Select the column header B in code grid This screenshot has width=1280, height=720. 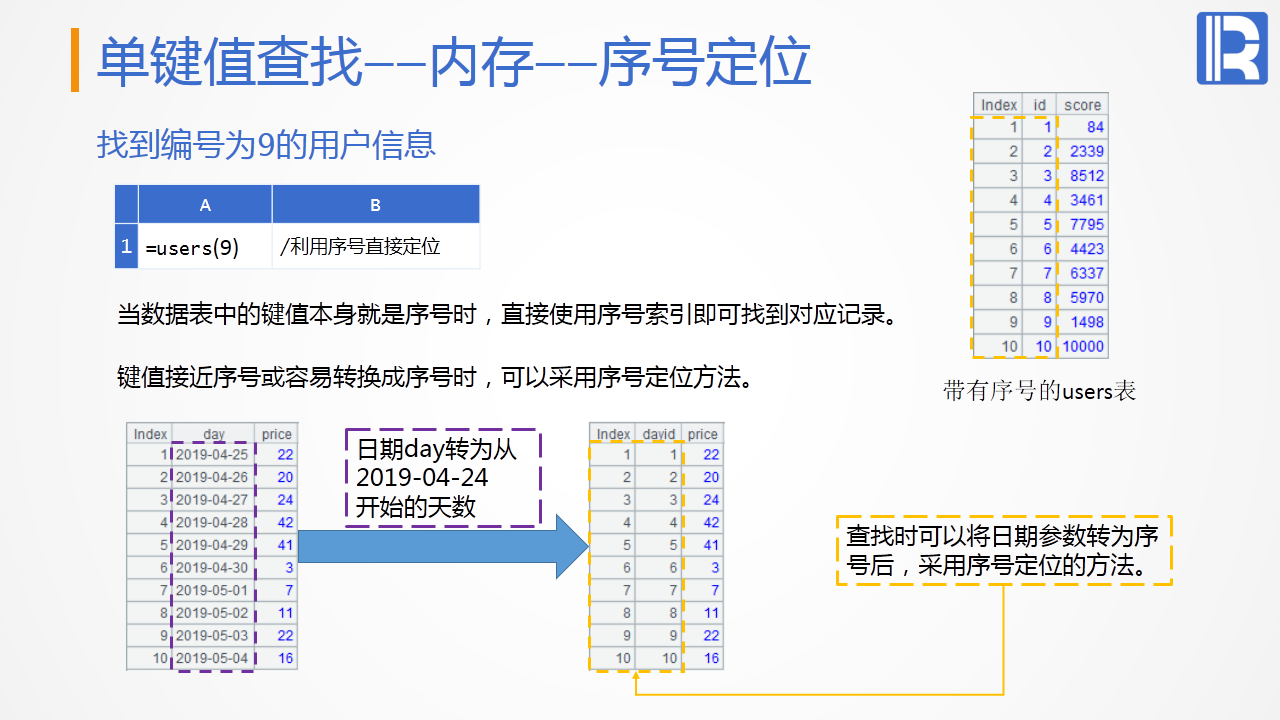coord(376,204)
